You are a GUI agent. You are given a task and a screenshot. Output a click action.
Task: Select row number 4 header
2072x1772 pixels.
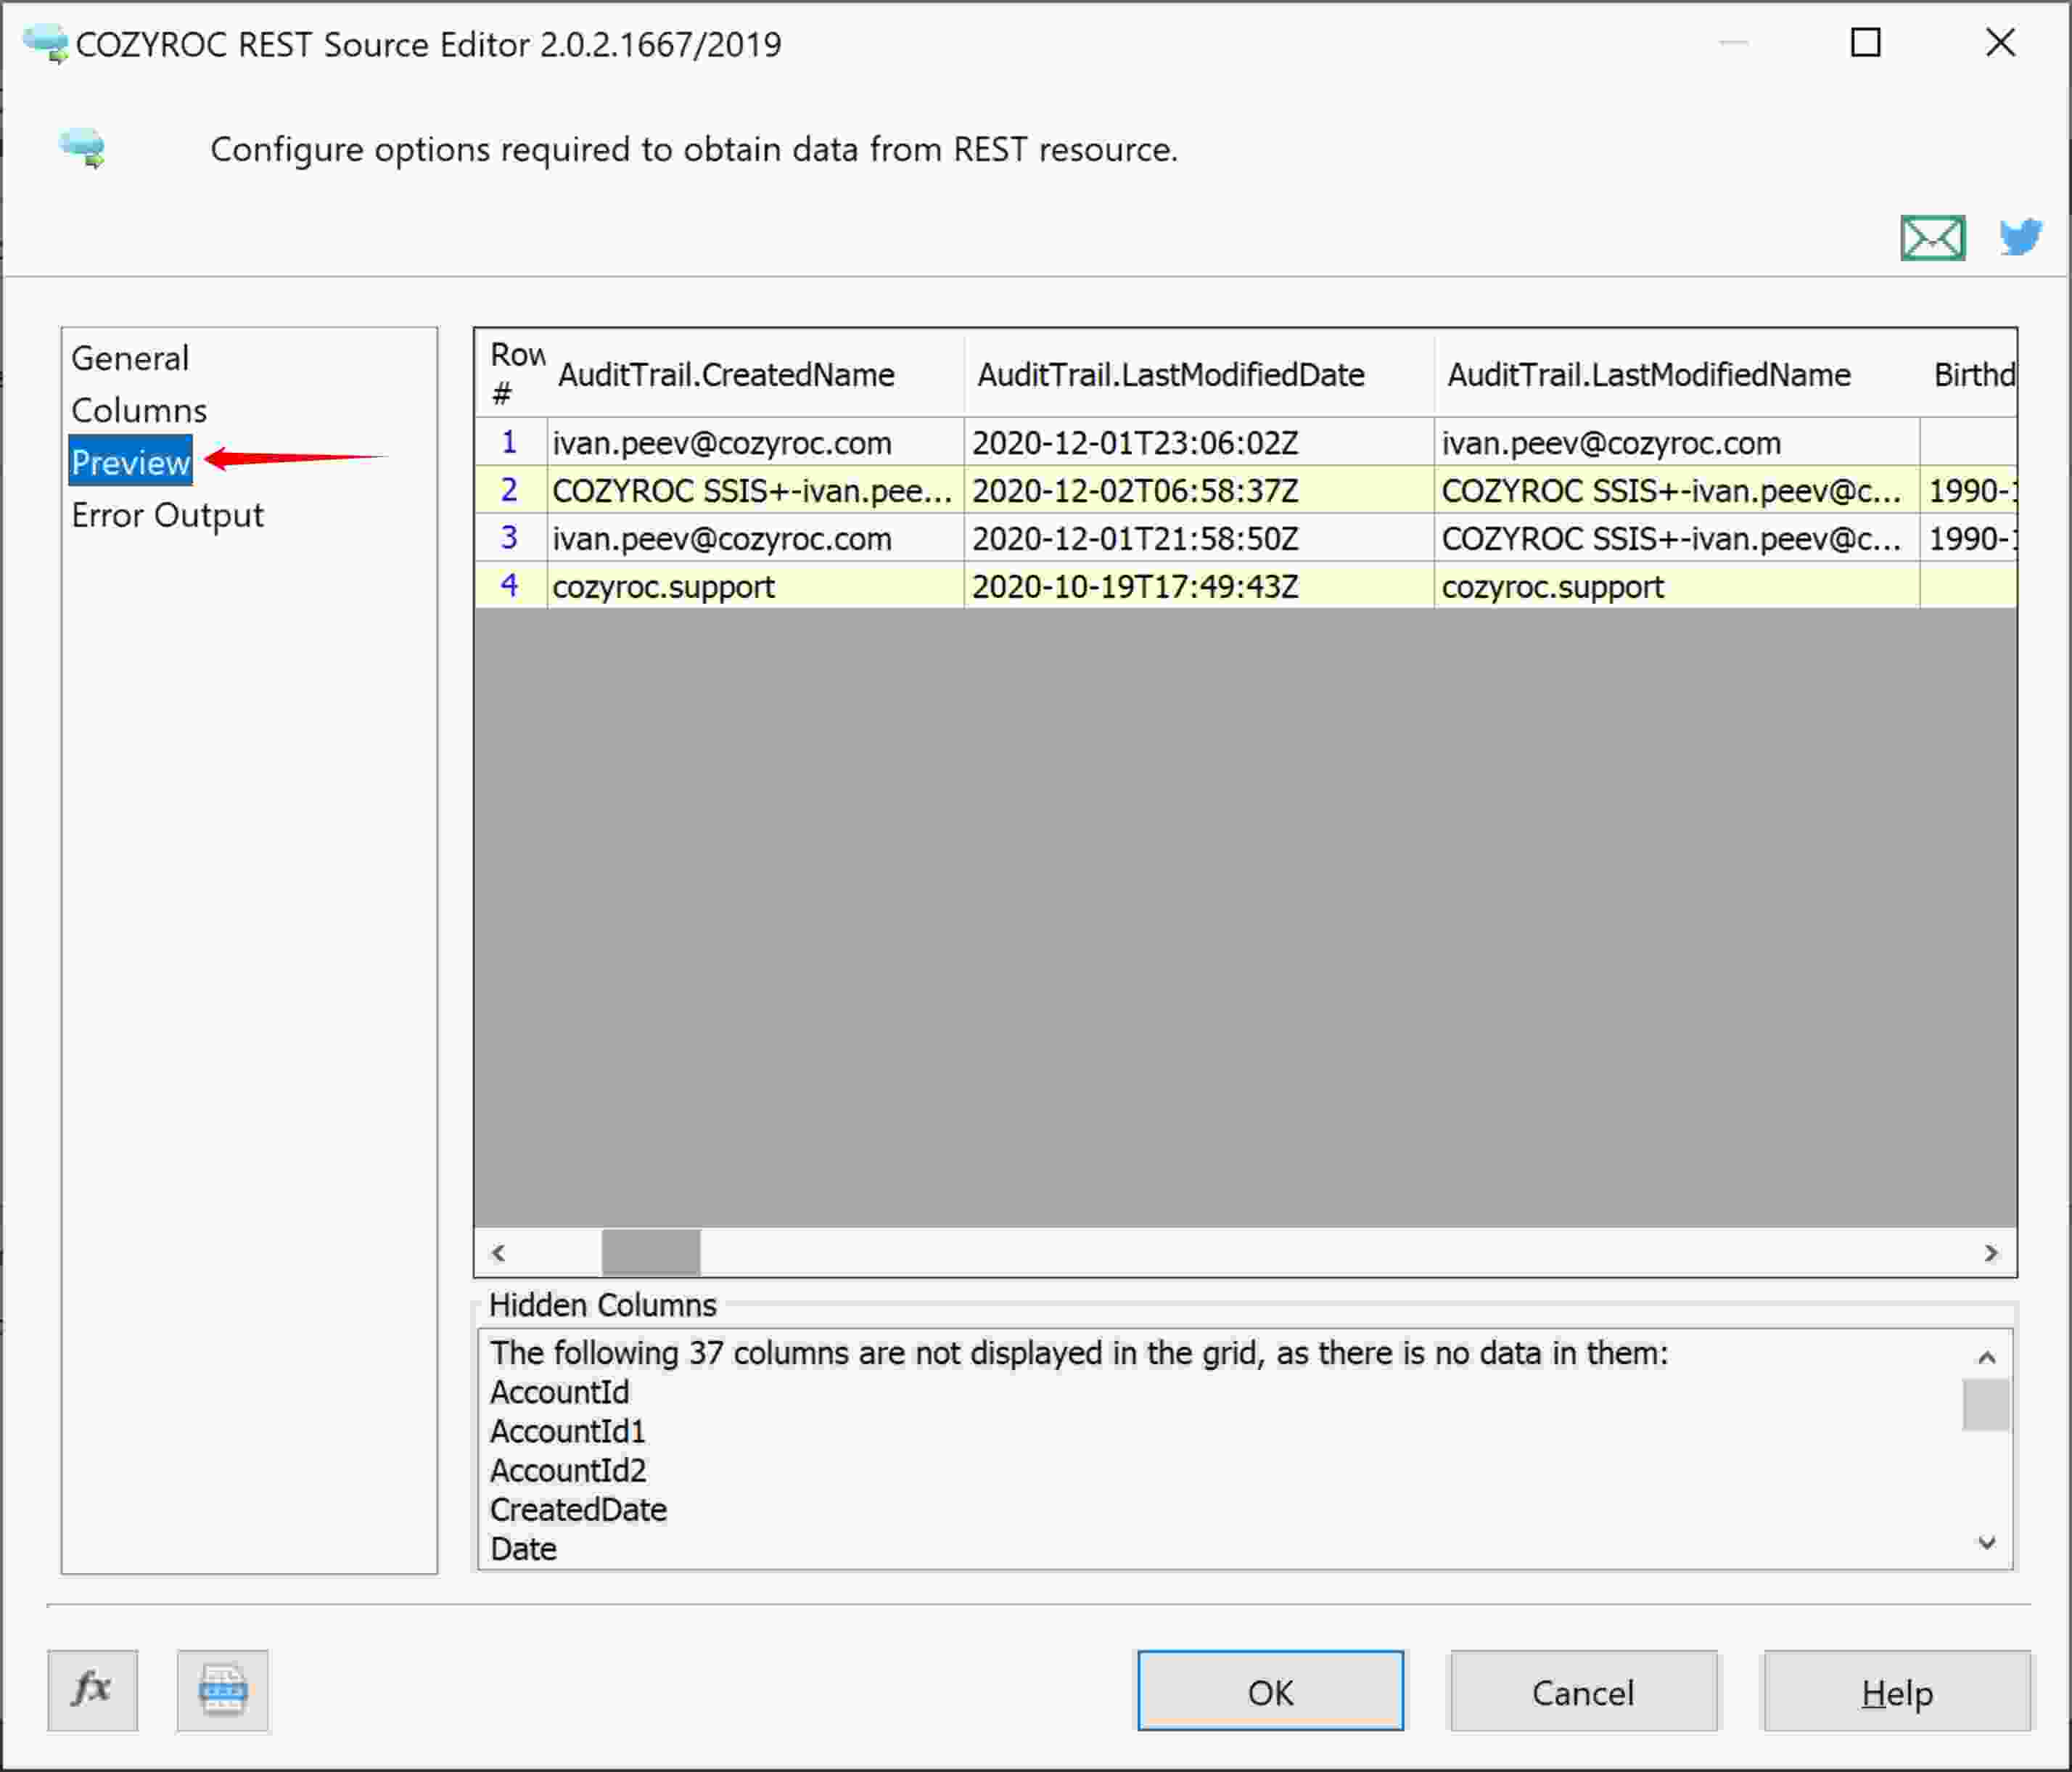[x=511, y=586]
